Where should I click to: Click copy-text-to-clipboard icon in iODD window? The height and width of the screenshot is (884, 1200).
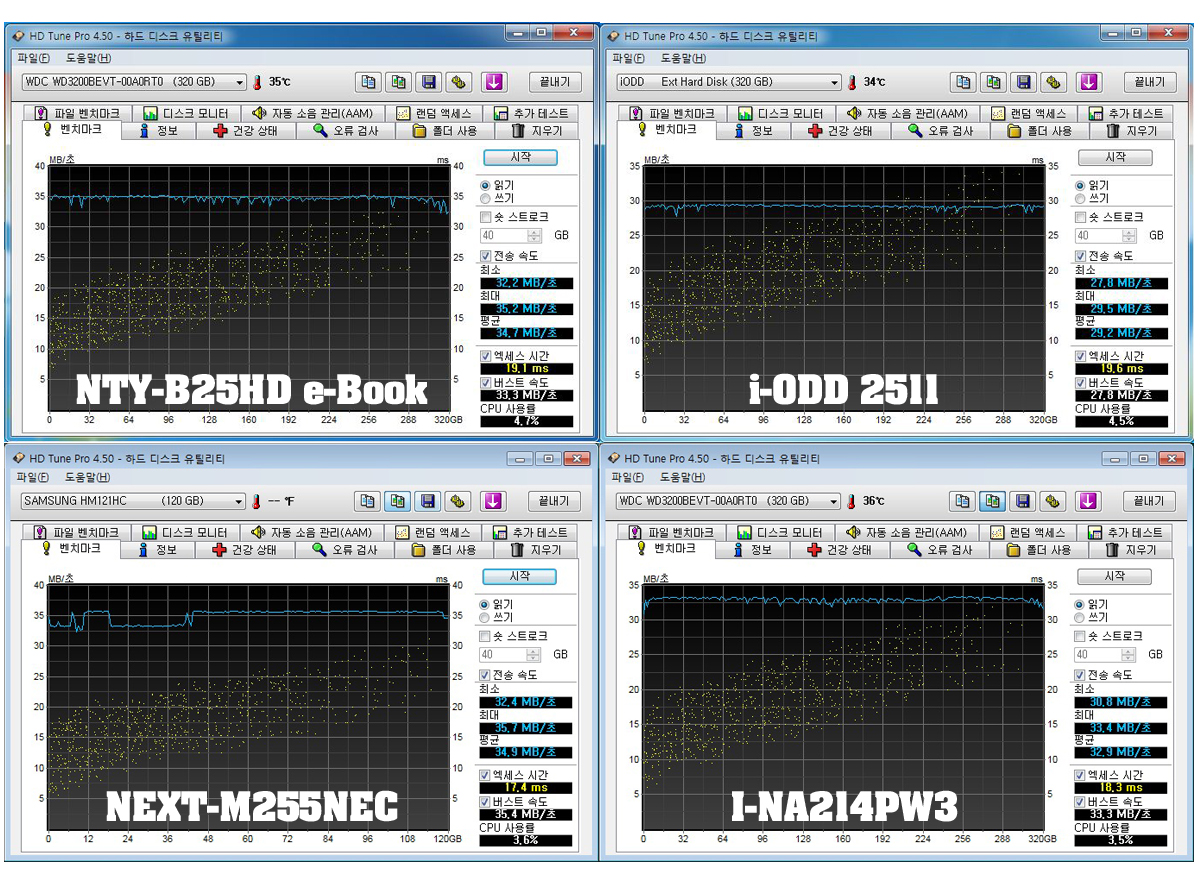coord(964,82)
